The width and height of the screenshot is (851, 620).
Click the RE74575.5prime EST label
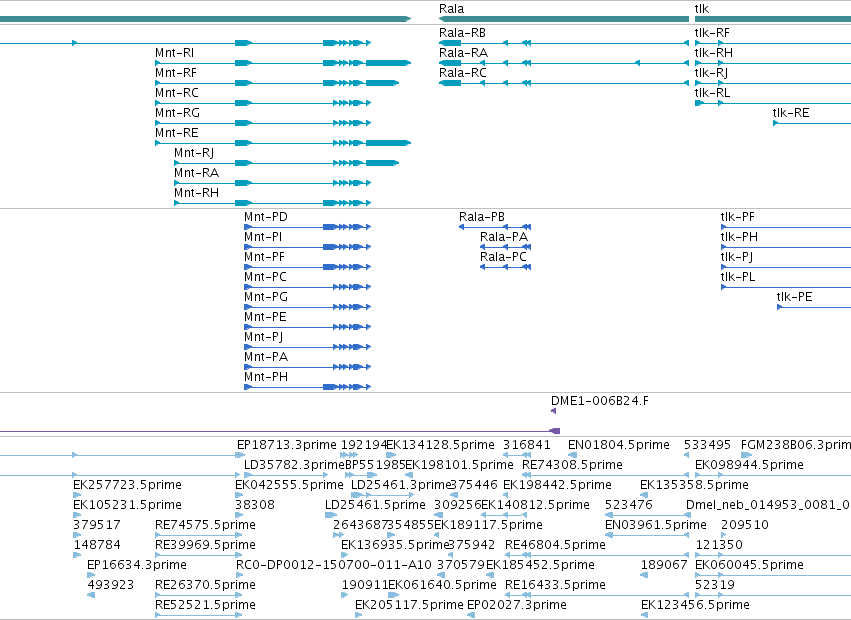click(x=205, y=525)
